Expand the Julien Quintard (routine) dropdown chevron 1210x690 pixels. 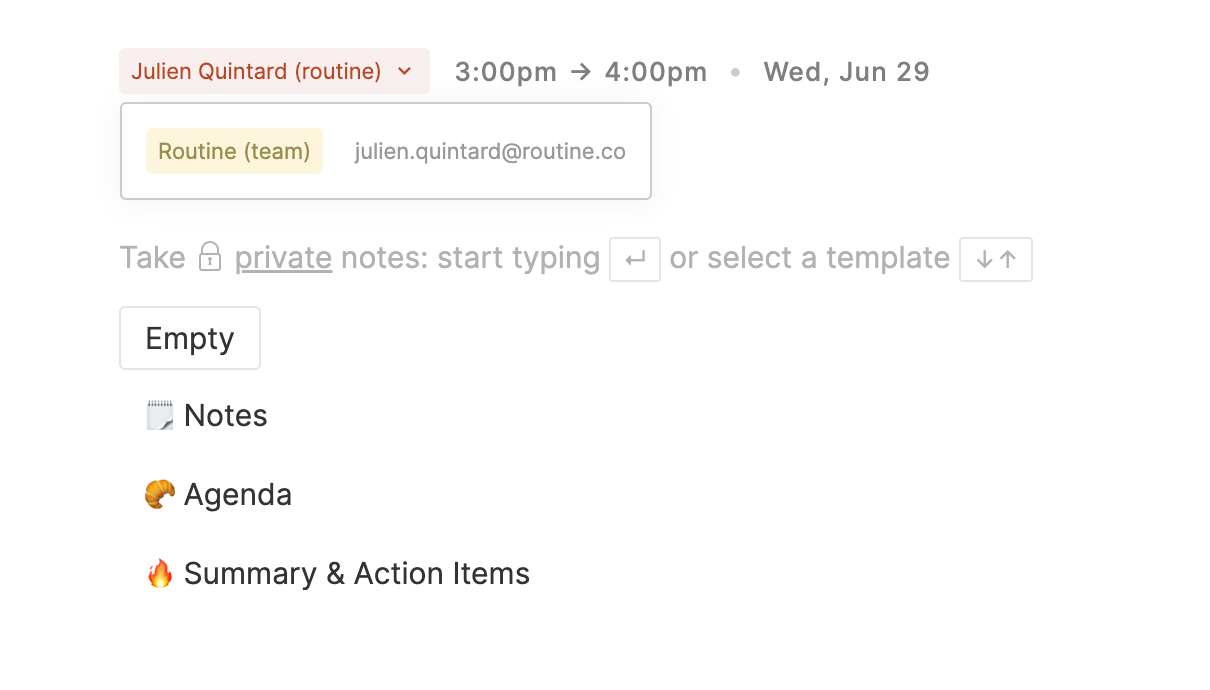(404, 72)
